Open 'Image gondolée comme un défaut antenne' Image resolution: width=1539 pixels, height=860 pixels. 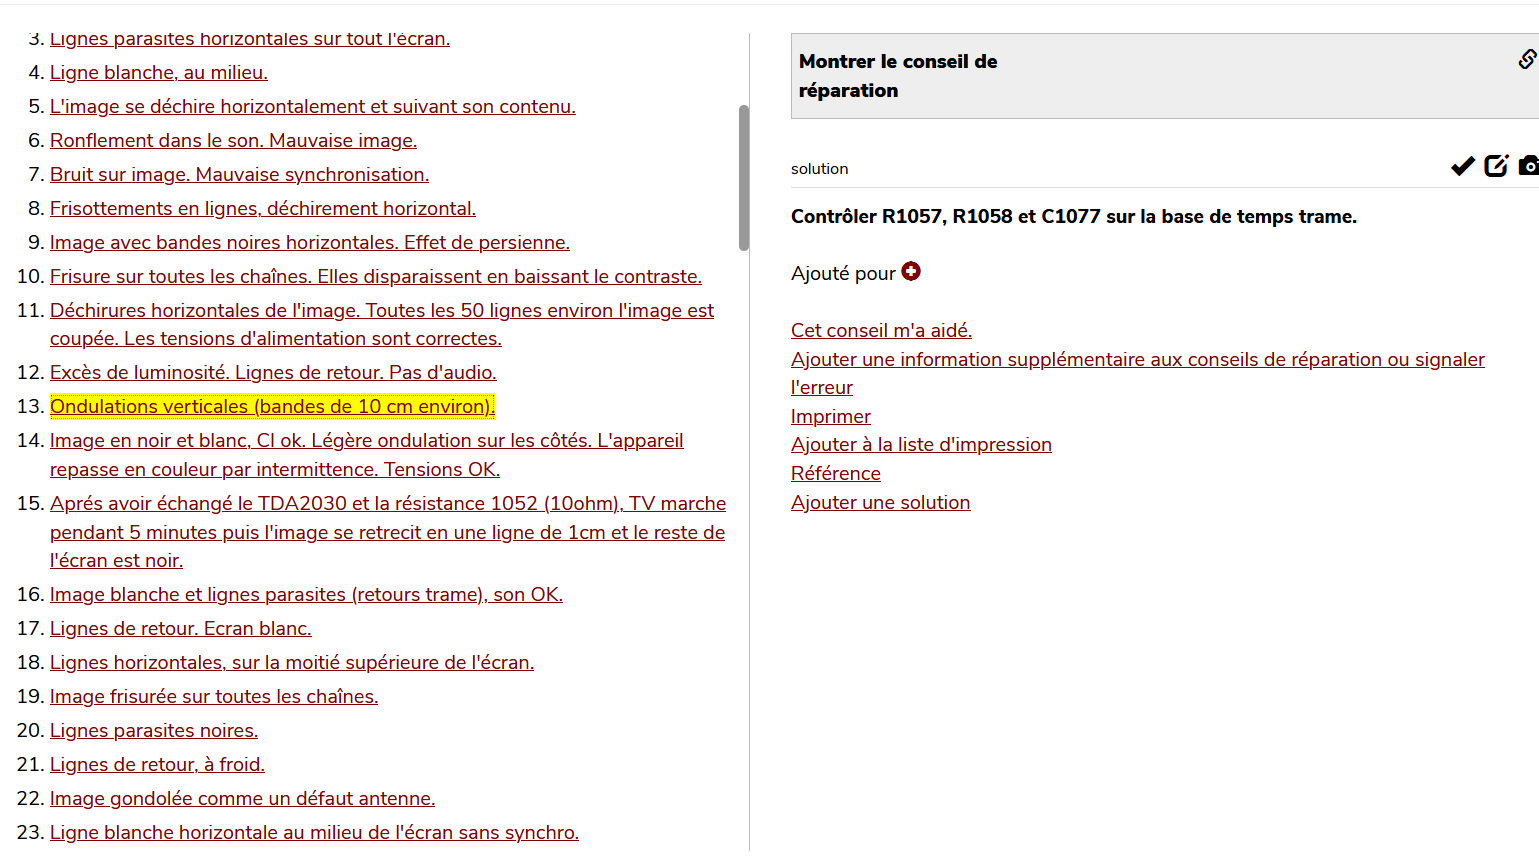click(242, 798)
